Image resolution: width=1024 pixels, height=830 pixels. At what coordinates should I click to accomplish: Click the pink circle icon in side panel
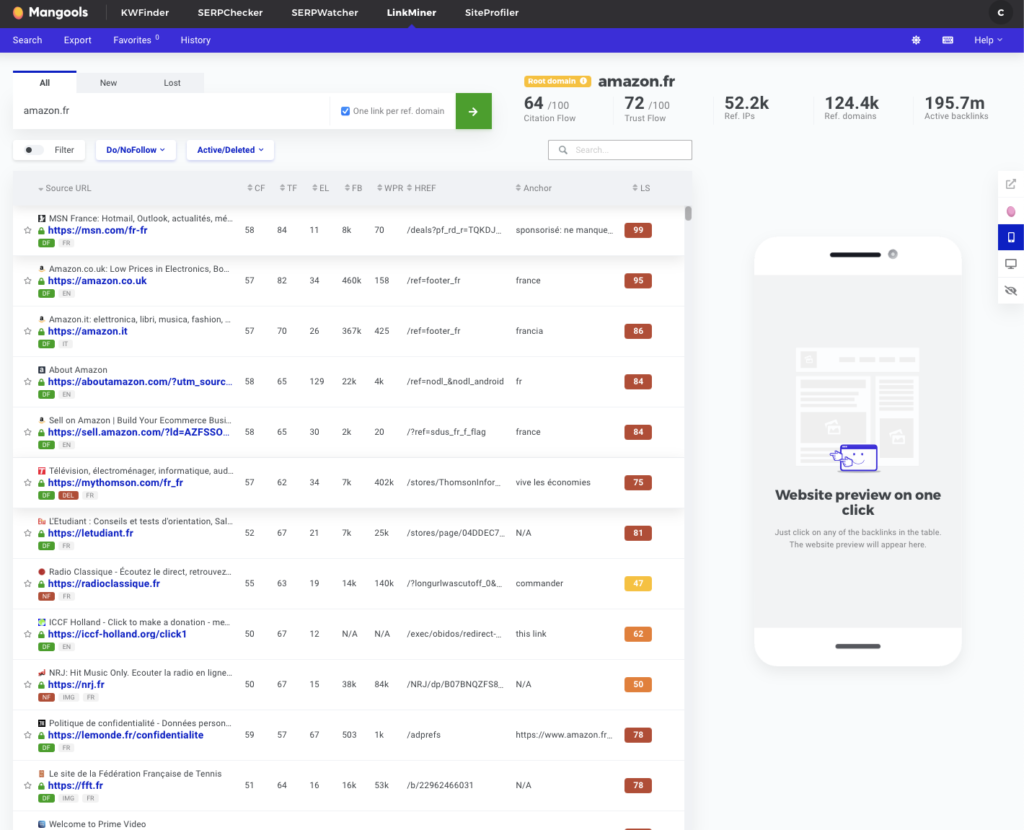tap(1011, 212)
